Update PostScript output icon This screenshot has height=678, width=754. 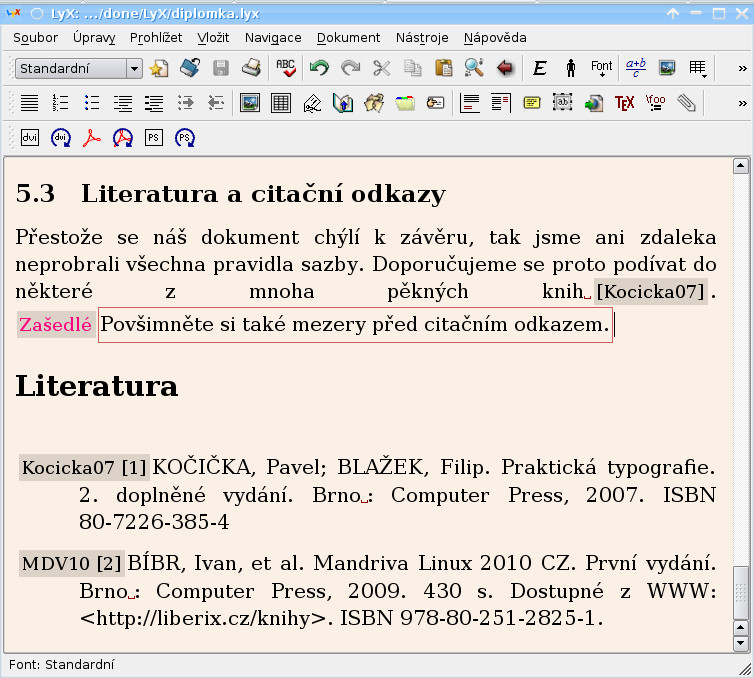(185, 138)
